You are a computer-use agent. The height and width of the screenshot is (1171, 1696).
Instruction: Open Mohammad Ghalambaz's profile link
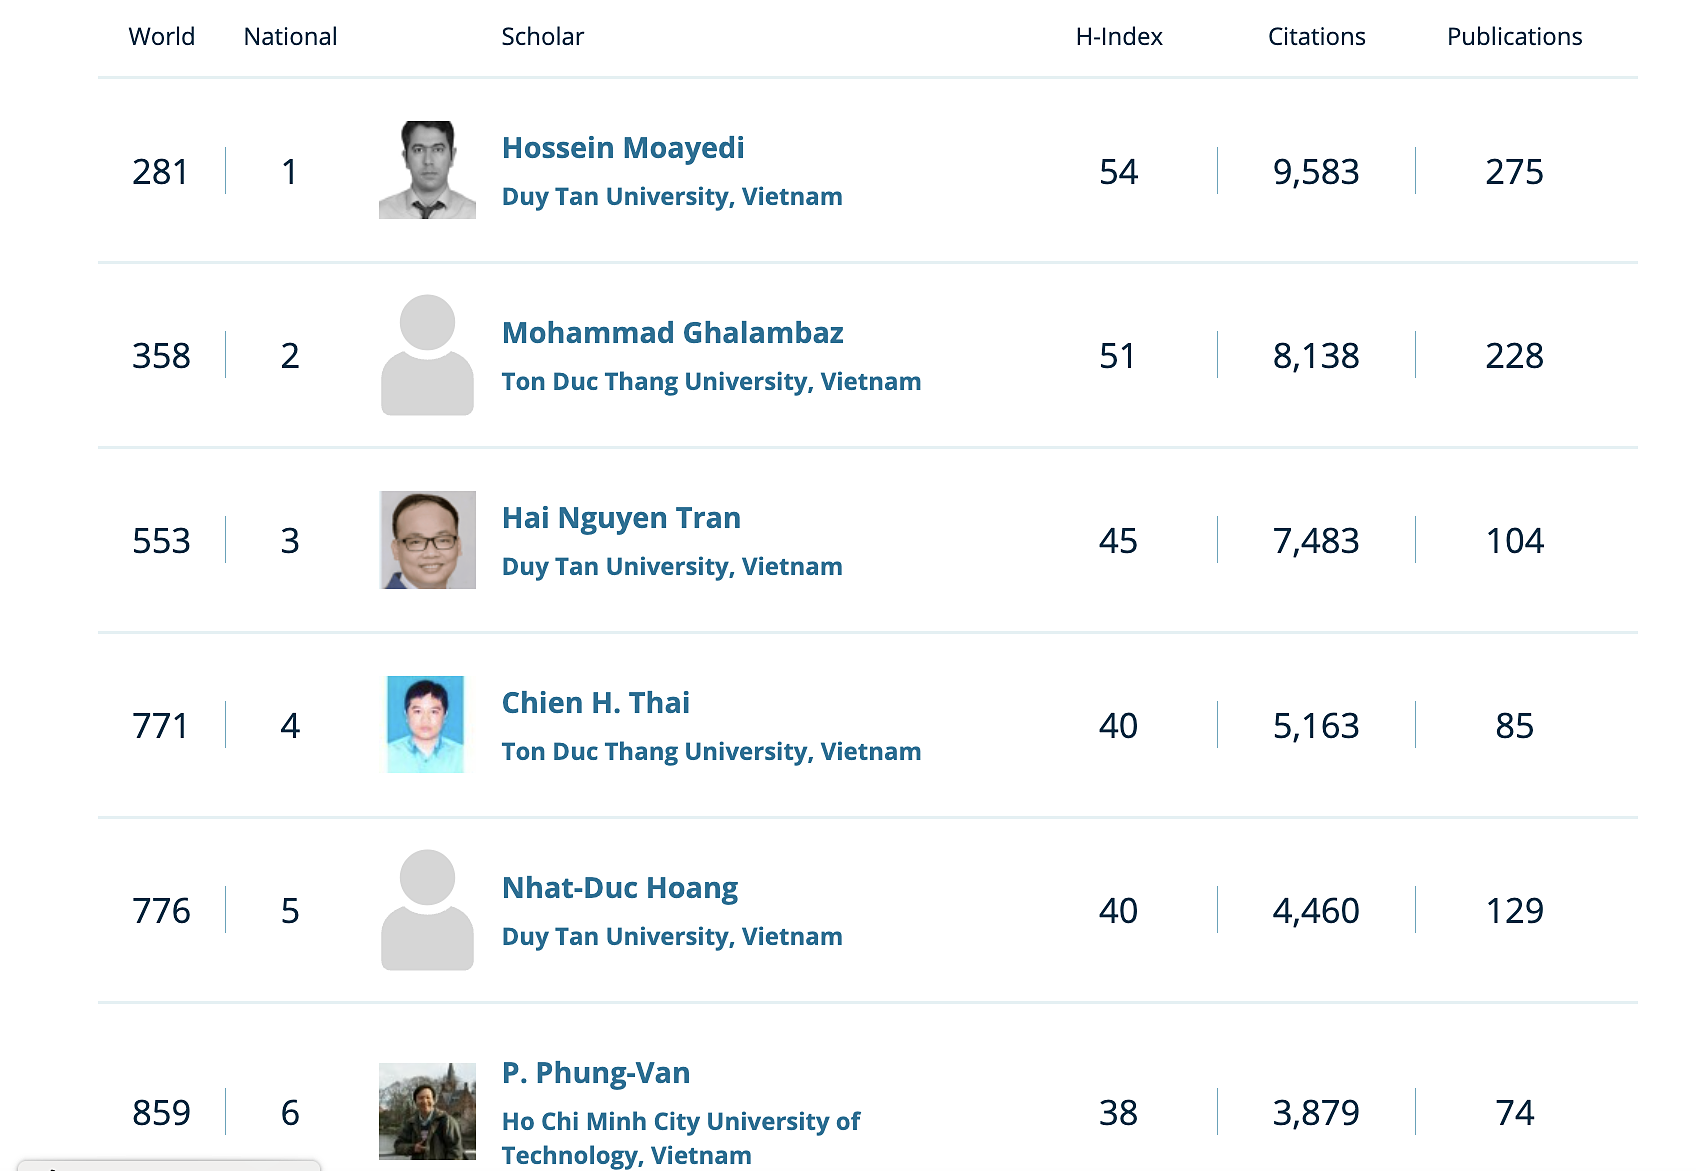click(672, 333)
